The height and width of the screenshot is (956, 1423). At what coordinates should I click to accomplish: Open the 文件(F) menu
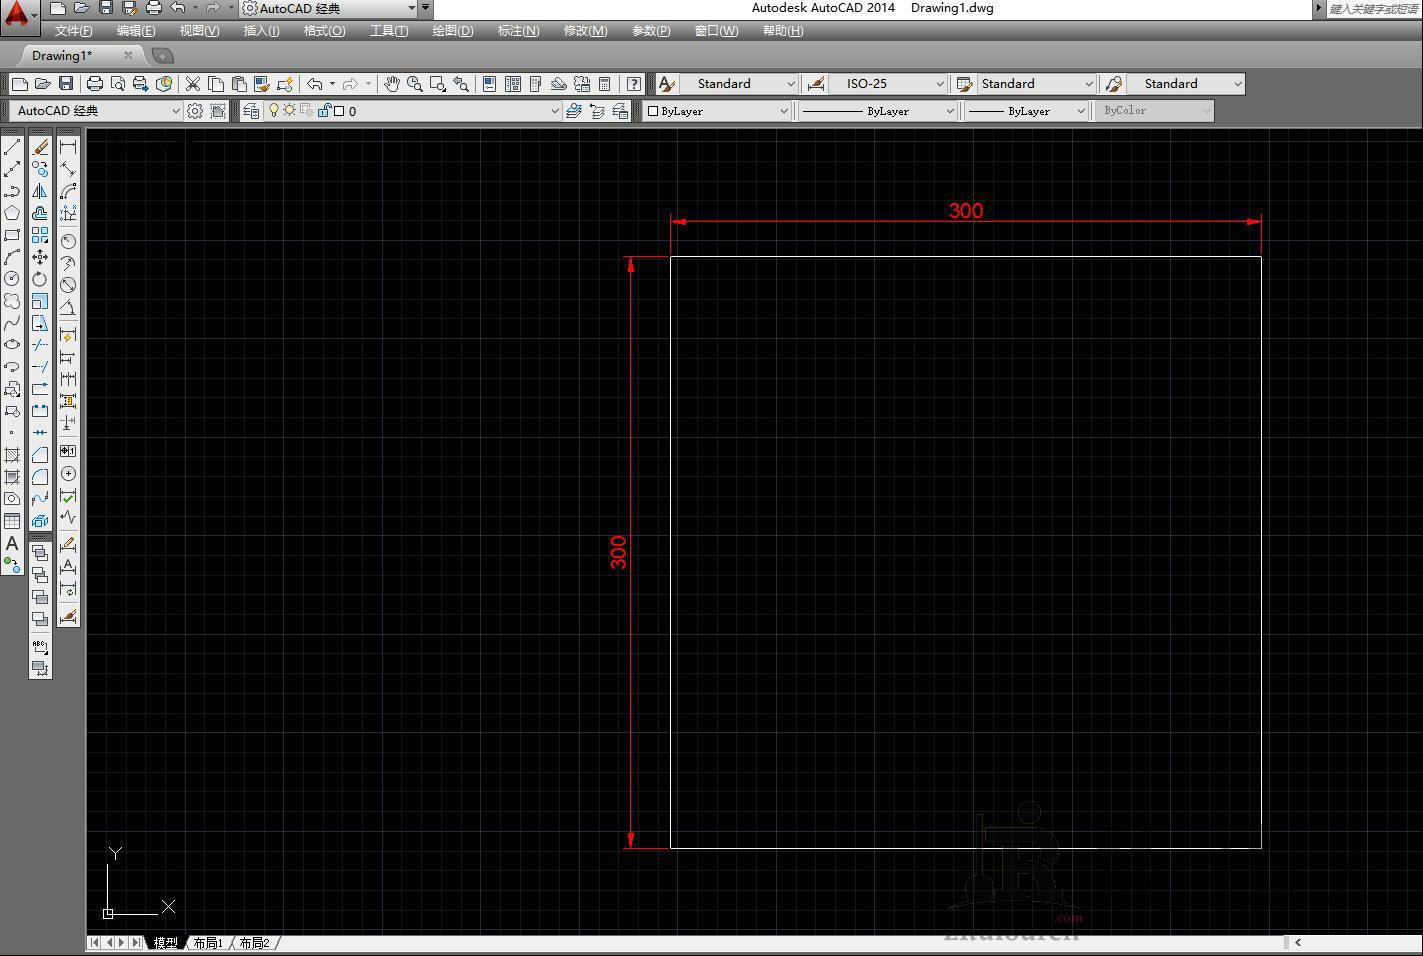[x=73, y=31]
